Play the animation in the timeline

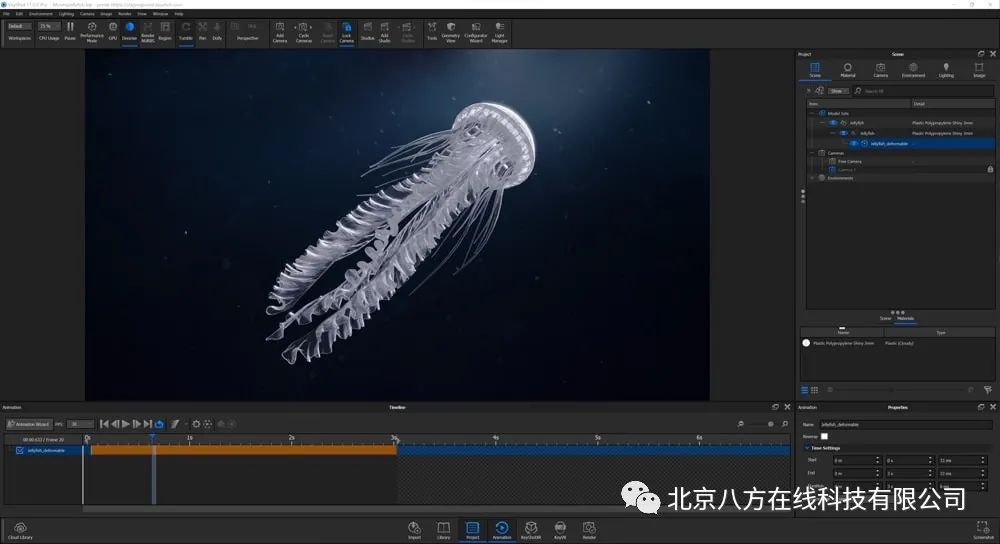click(x=126, y=423)
